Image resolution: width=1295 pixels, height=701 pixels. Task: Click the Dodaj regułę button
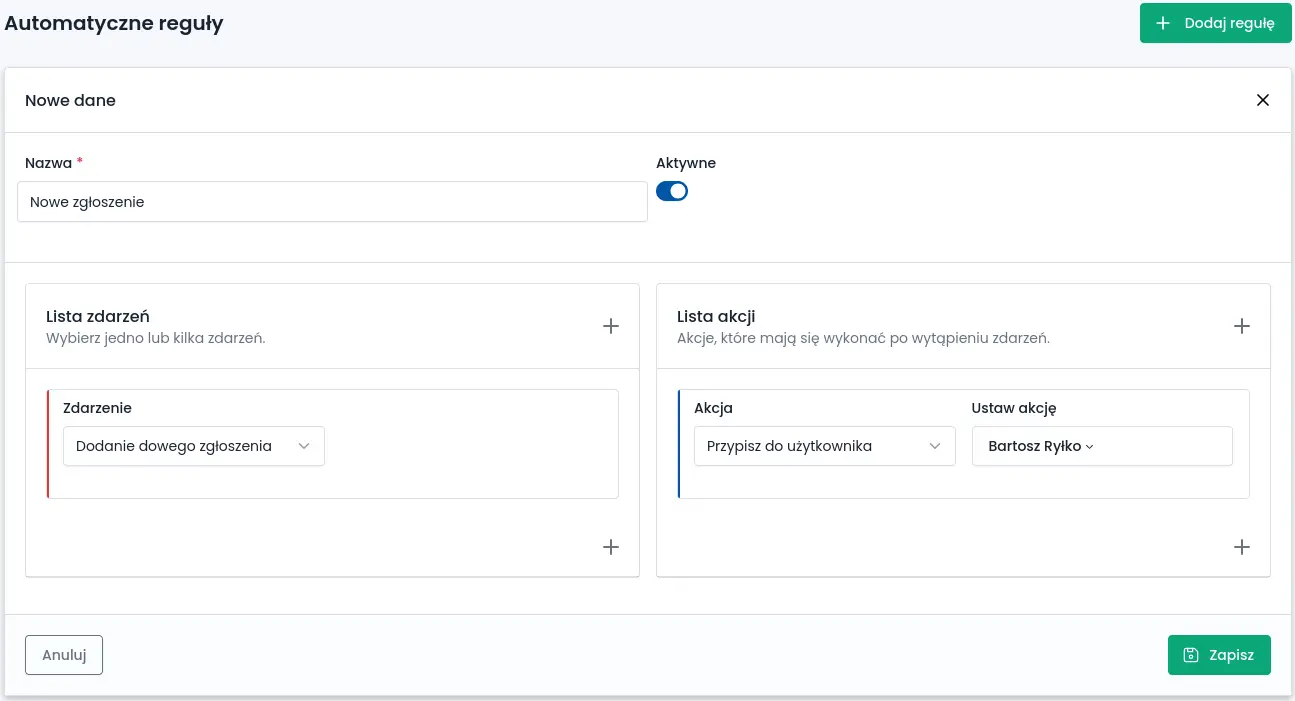click(1215, 23)
